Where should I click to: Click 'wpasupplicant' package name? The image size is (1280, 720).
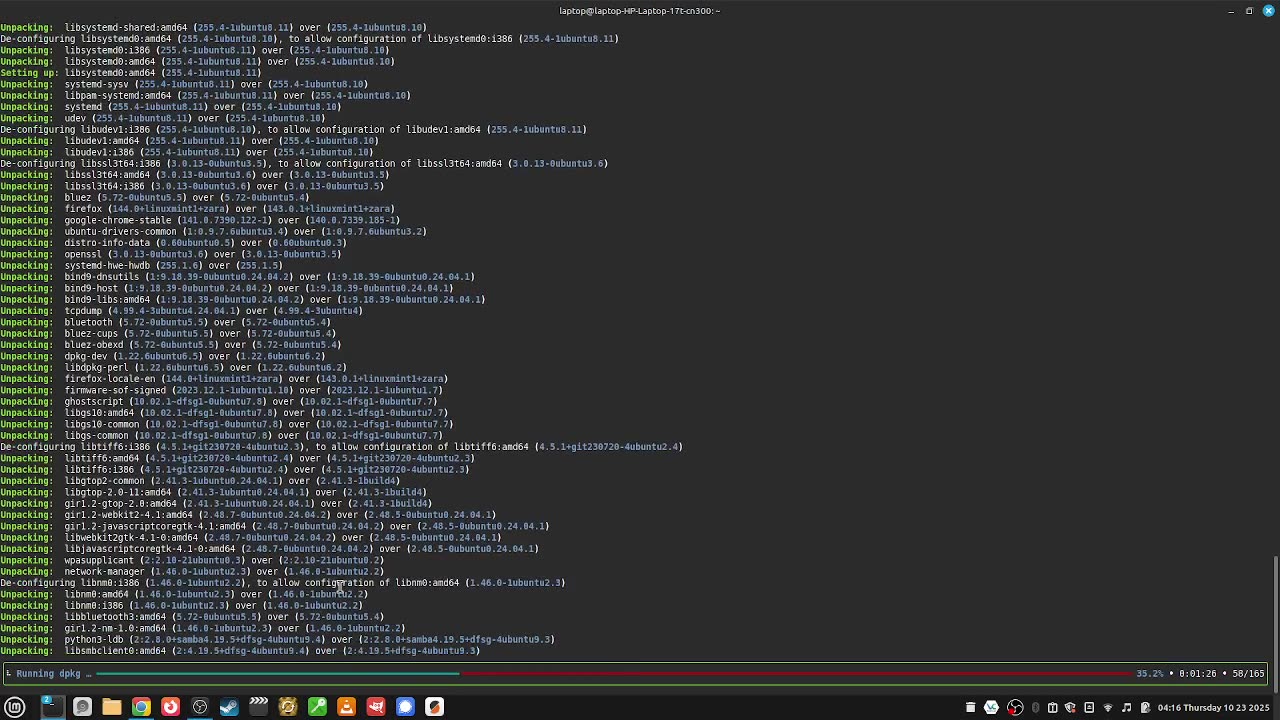[x=100, y=560]
